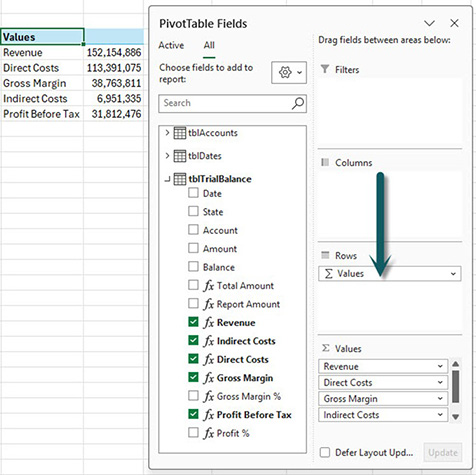This screenshot has height=475, width=476.
Task: Expand the tblDates table node
Action: point(167,156)
